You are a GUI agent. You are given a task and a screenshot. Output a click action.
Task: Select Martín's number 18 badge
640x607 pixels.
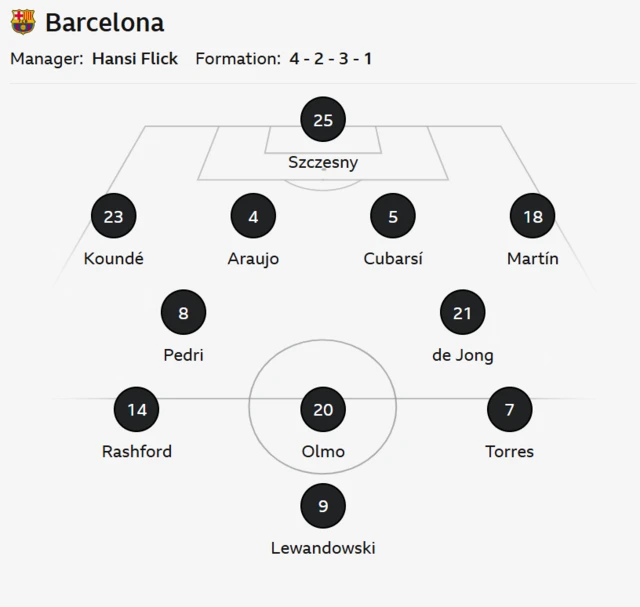point(532,217)
